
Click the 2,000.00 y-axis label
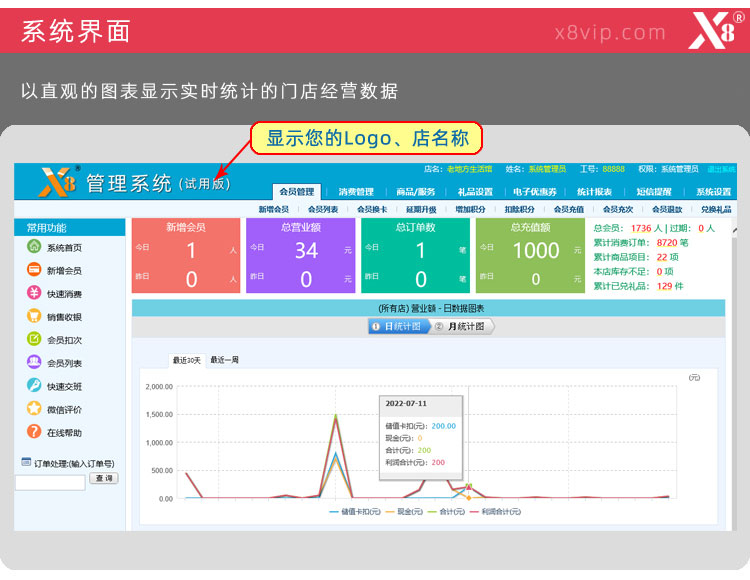click(x=159, y=386)
